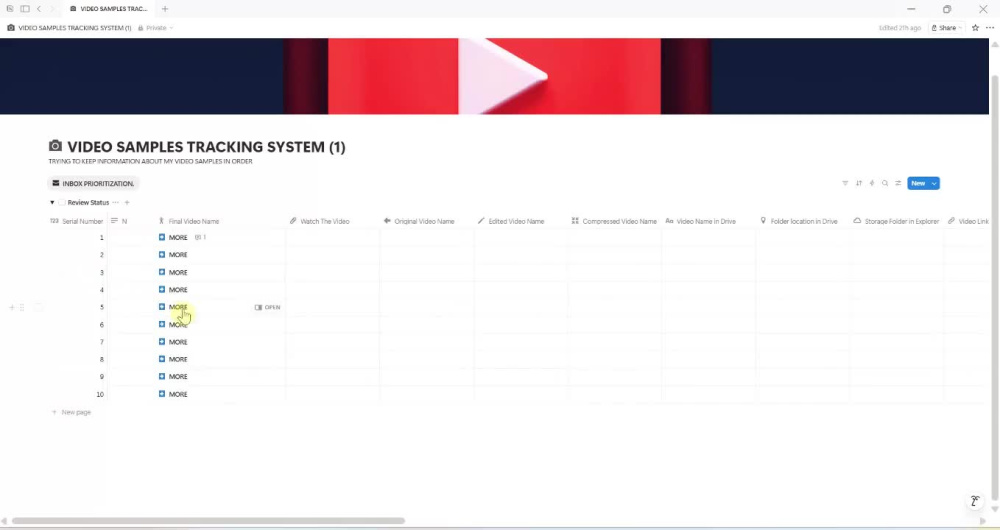Open the Review Status group options dots
The width and height of the screenshot is (1000, 530).
click(115, 202)
